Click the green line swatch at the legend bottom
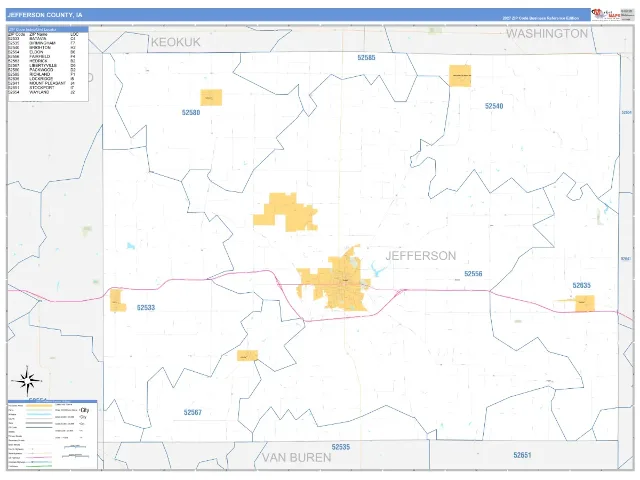The height and width of the screenshot is (480, 640). click(39, 466)
